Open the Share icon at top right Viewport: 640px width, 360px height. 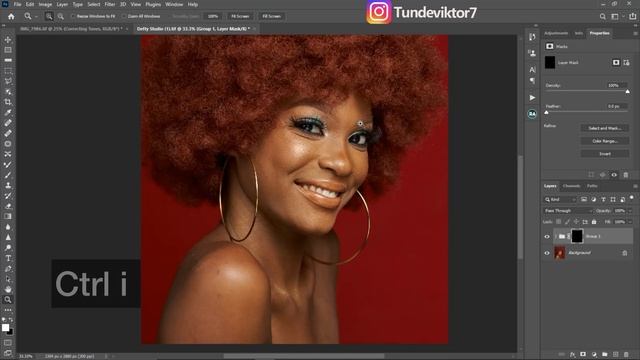pyautogui.click(x=633, y=16)
